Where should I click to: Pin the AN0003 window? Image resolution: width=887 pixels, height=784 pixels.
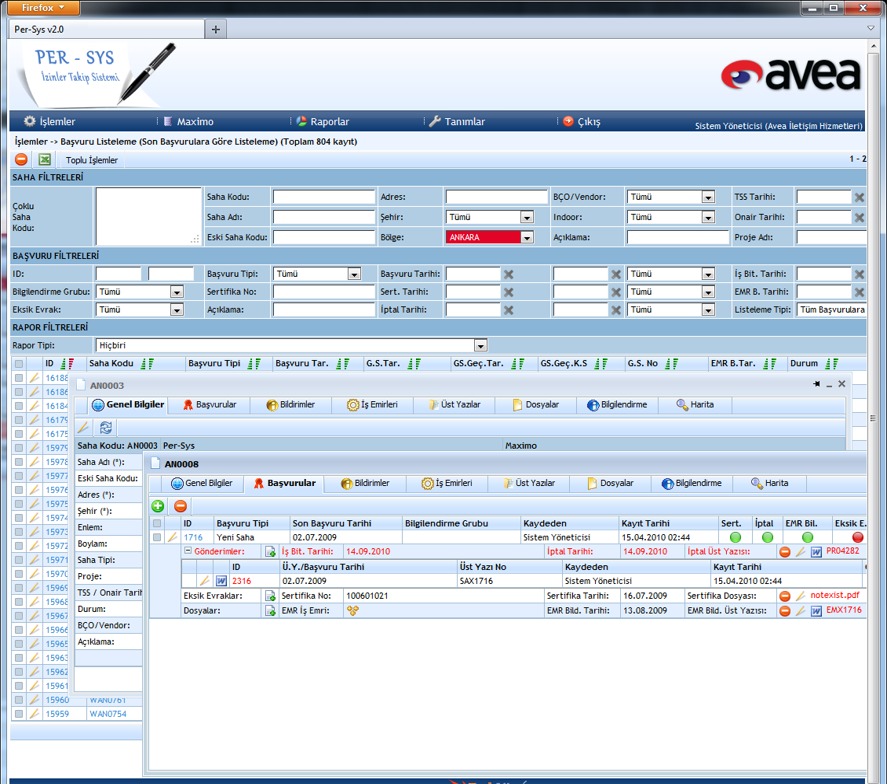tap(816, 384)
